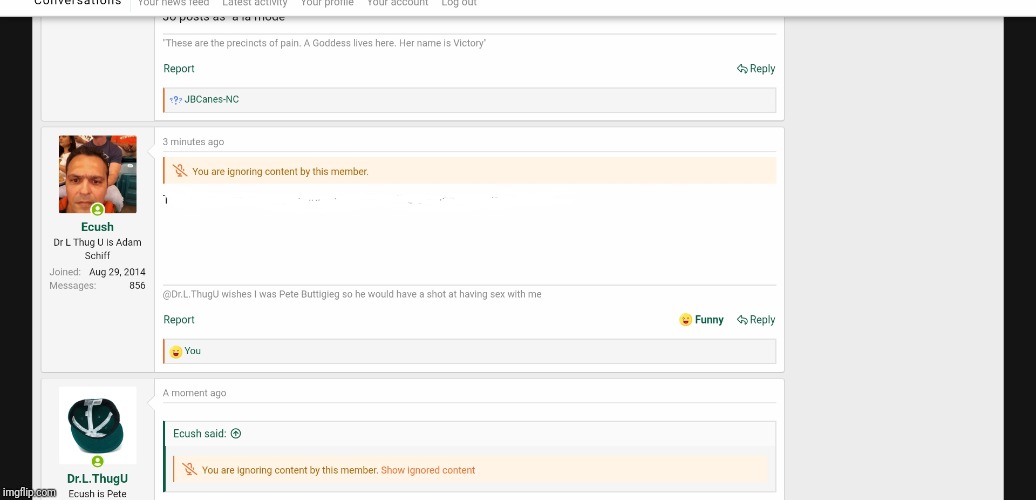1036x500 pixels.
Task: Open Your profile page
Action: 327,4
